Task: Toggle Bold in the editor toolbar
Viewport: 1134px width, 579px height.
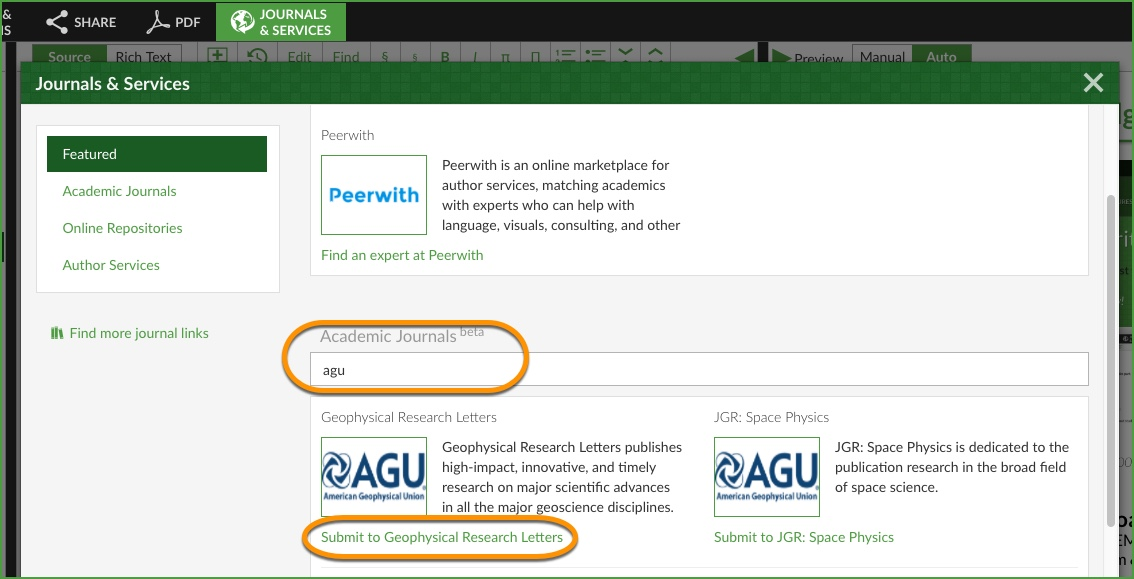Action: click(x=446, y=57)
